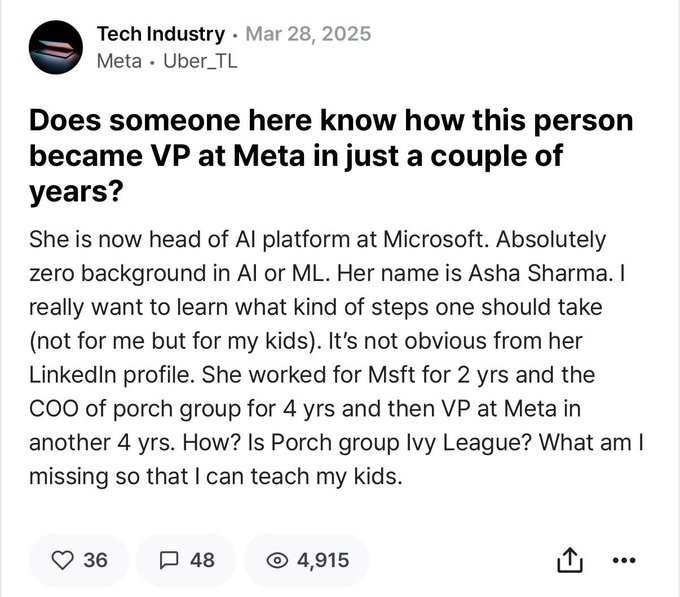Go to the Tech Industry channel
Image resolution: width=680 pixels, height=597 pixels.
pos(160,33)
